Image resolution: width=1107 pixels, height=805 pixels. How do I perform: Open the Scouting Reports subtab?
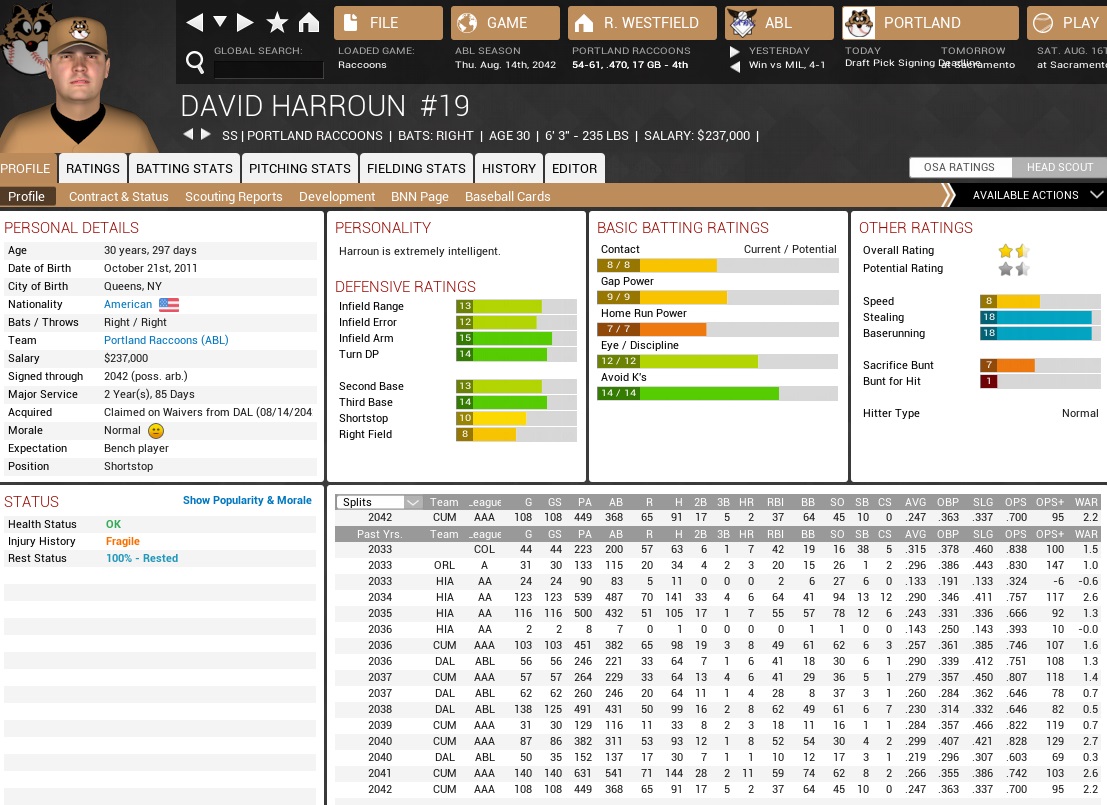[233, 197]
